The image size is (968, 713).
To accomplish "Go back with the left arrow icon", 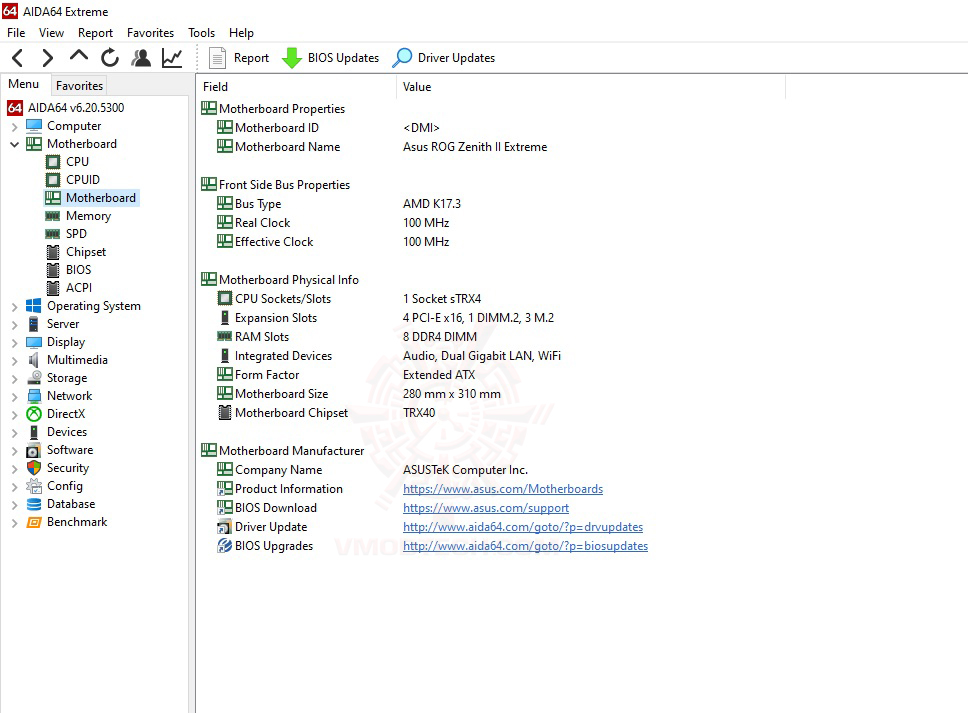I will click(18, 58).
